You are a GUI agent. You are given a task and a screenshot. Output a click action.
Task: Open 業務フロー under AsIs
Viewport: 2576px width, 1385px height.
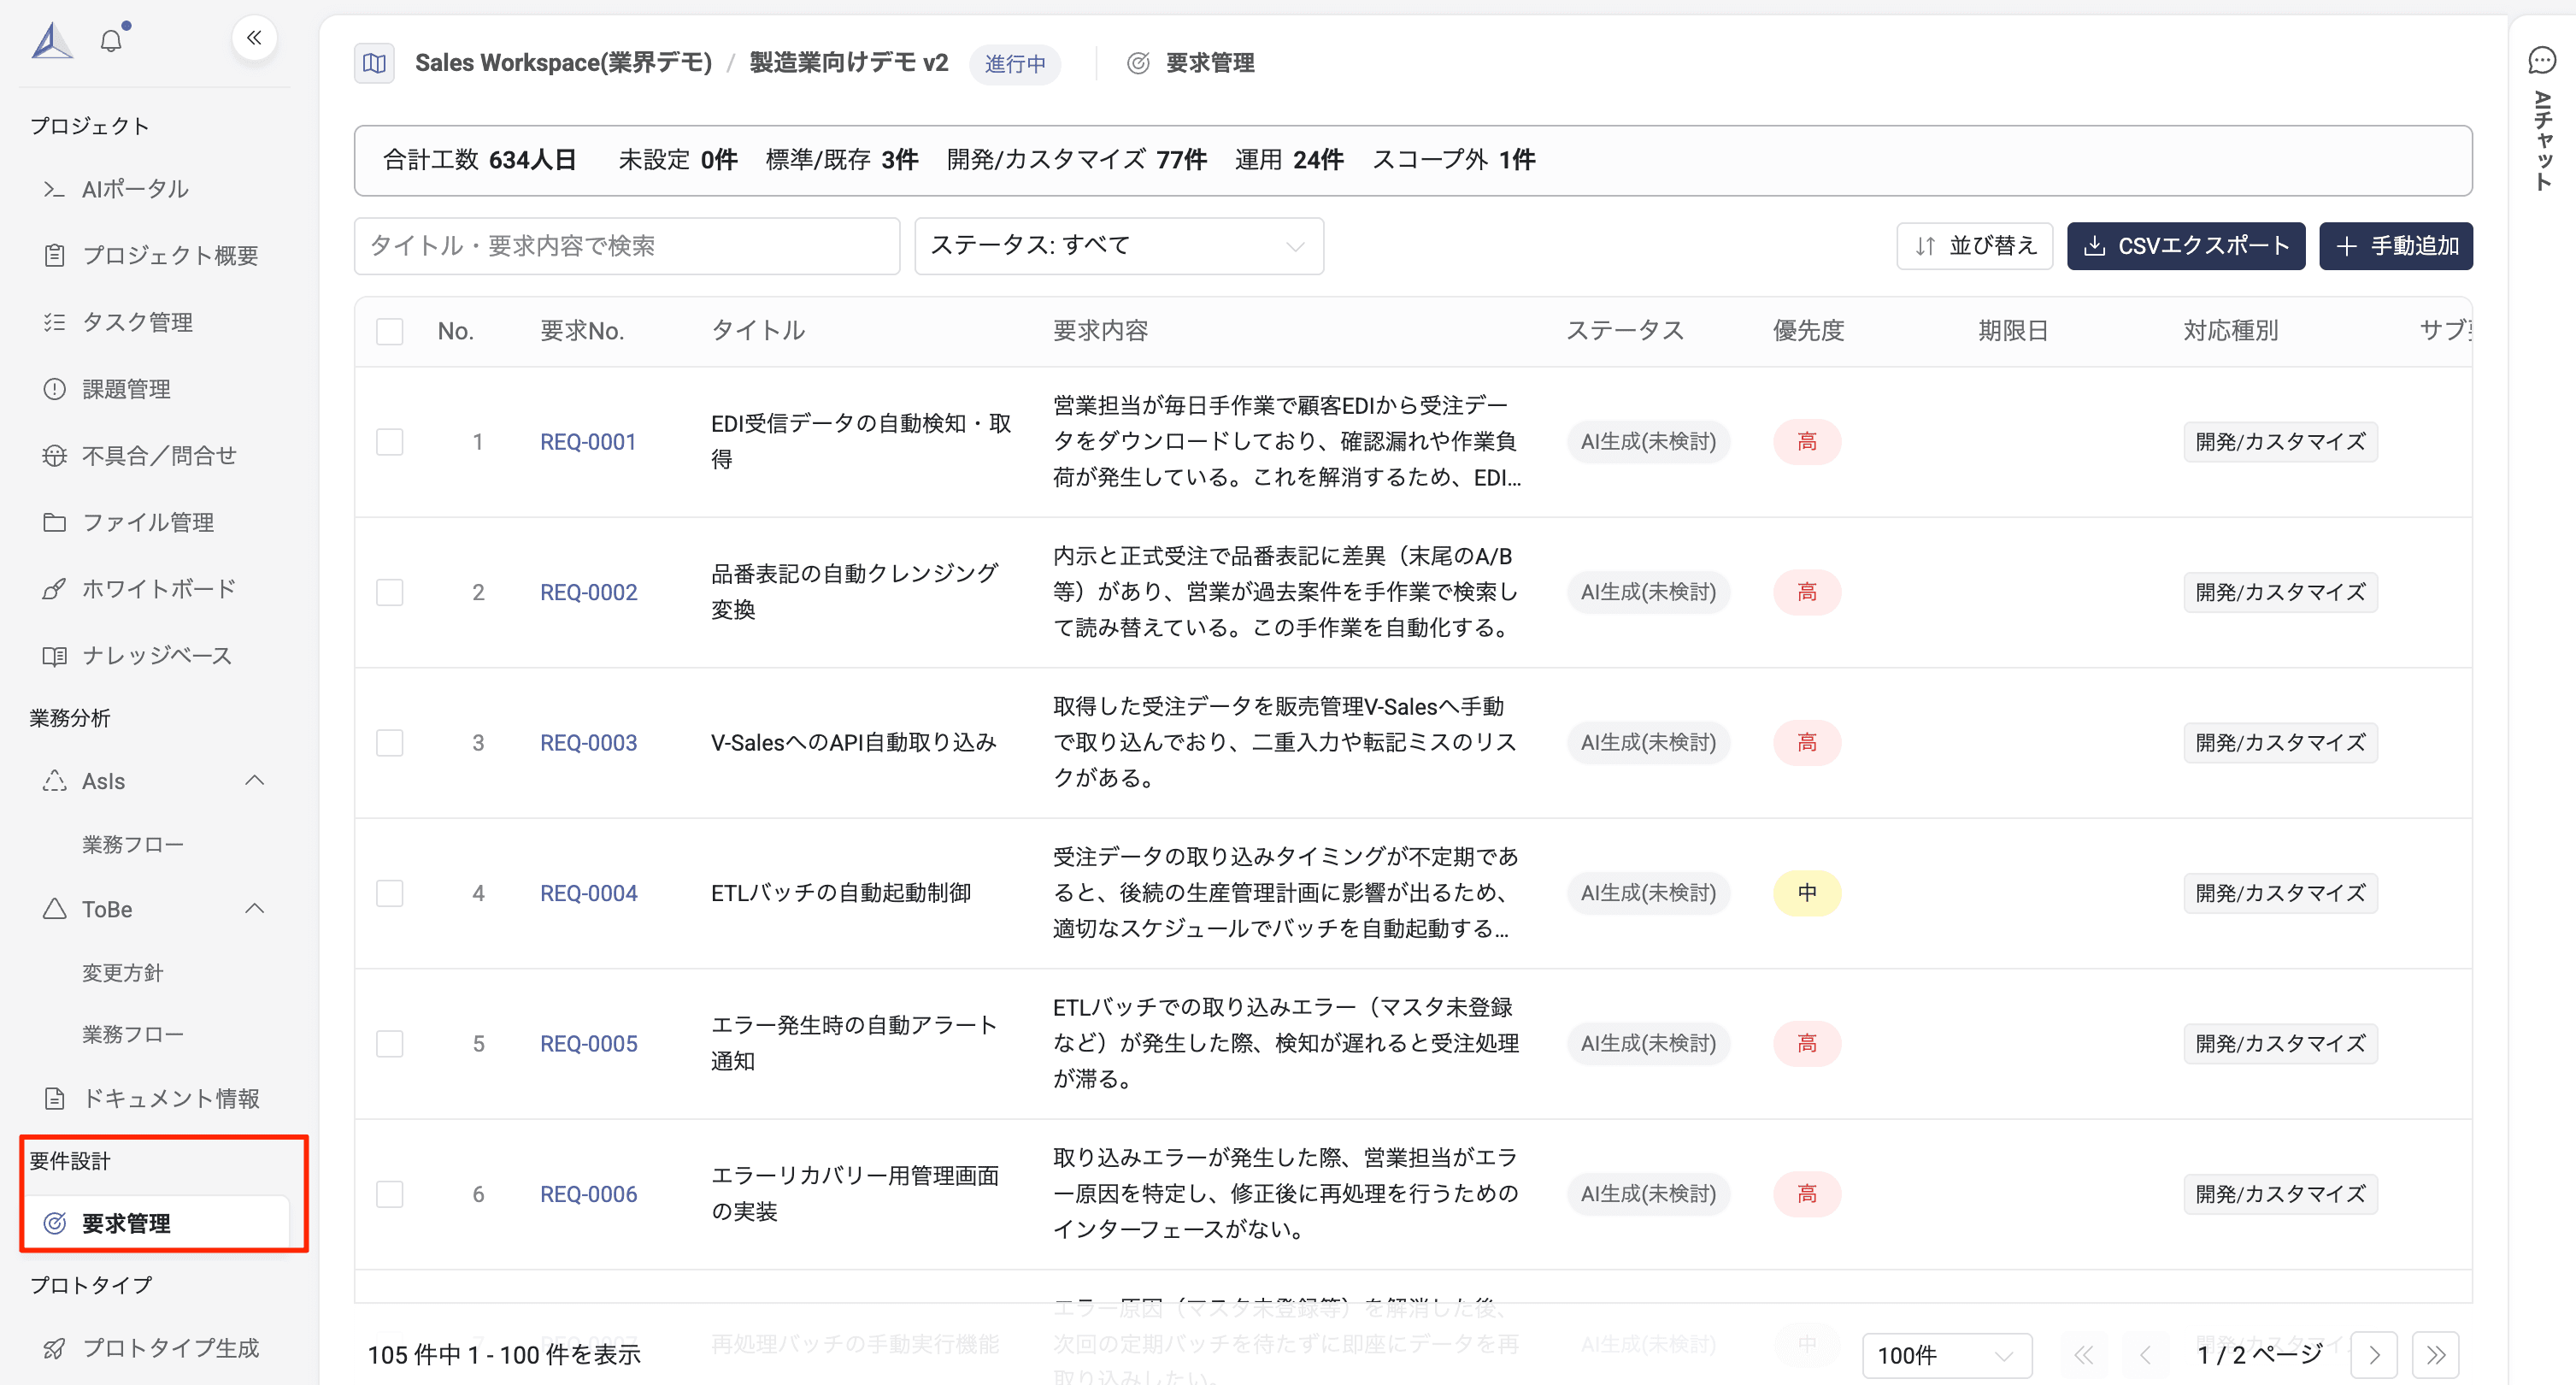[133, 845]
